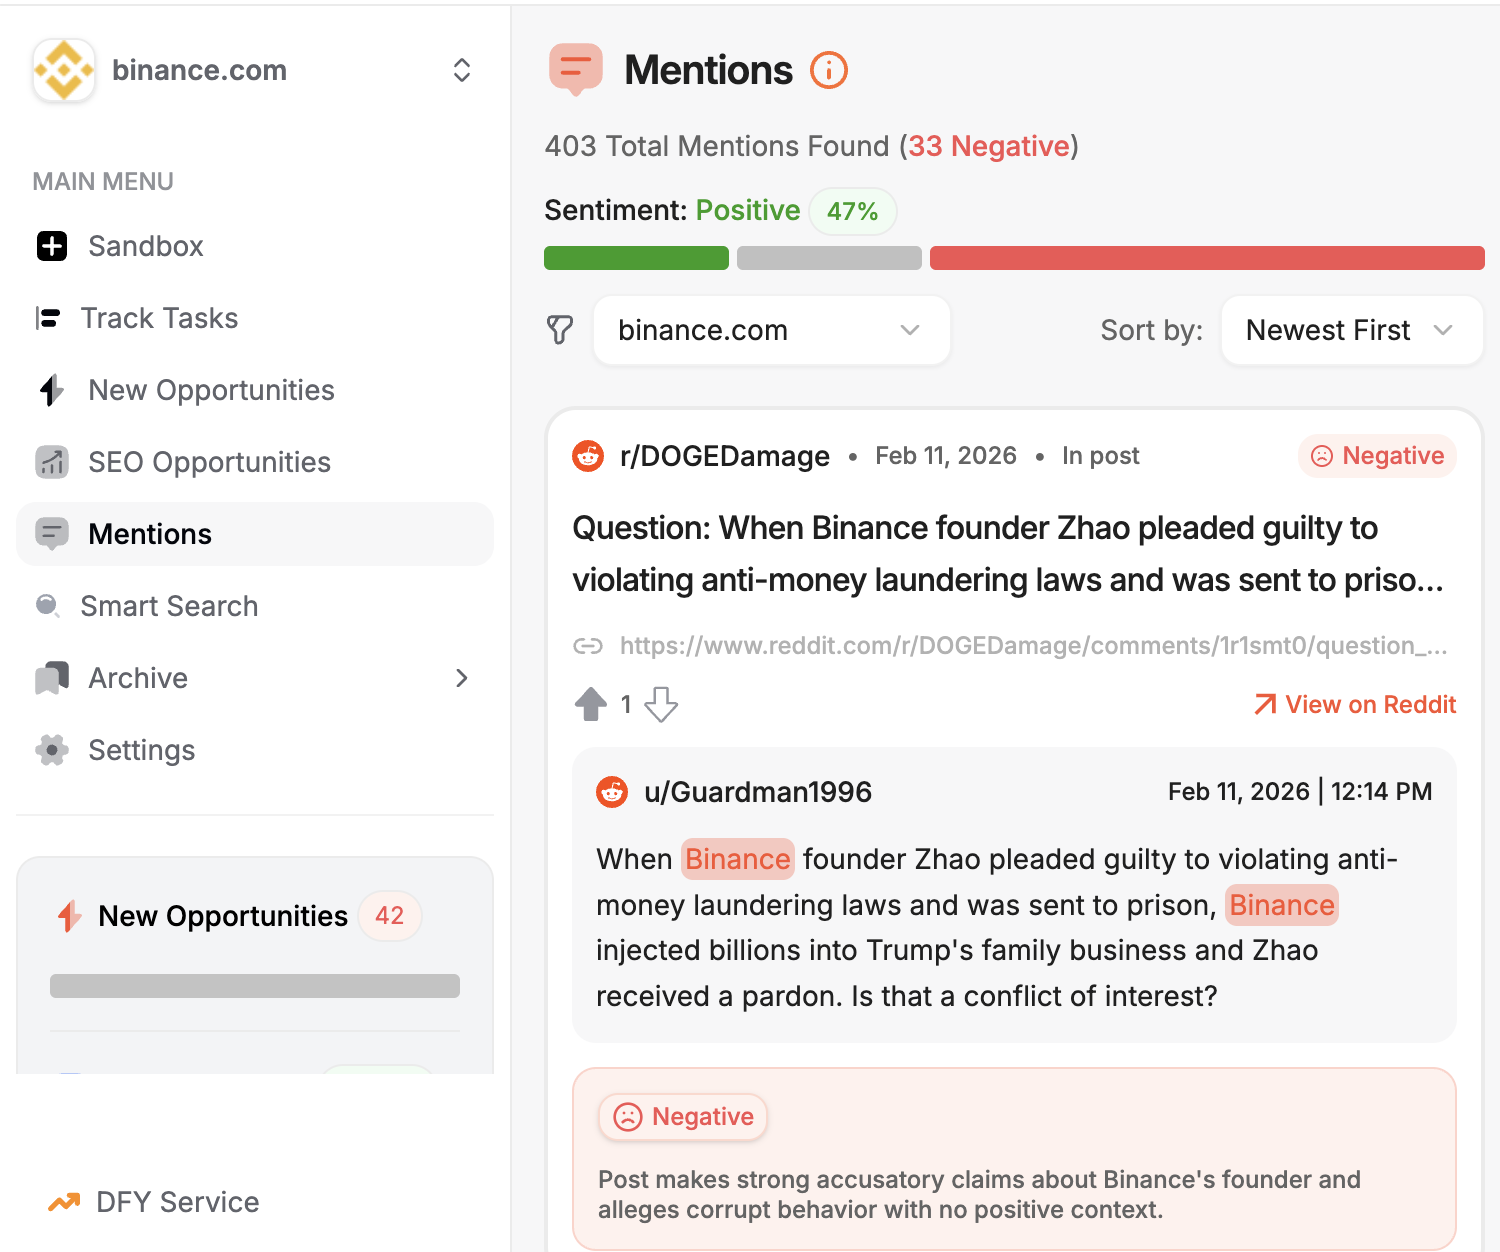Image resolution: width=1500 pixels, height=1252 pixels.
Task: Click the Archive bookmark icon
Action: (x=52, y=678)
